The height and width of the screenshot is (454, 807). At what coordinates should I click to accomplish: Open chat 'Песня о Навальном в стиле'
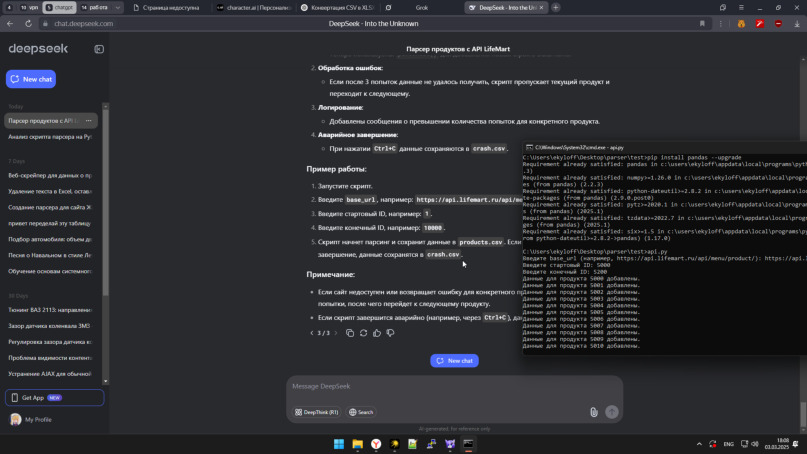click(50, 255)
